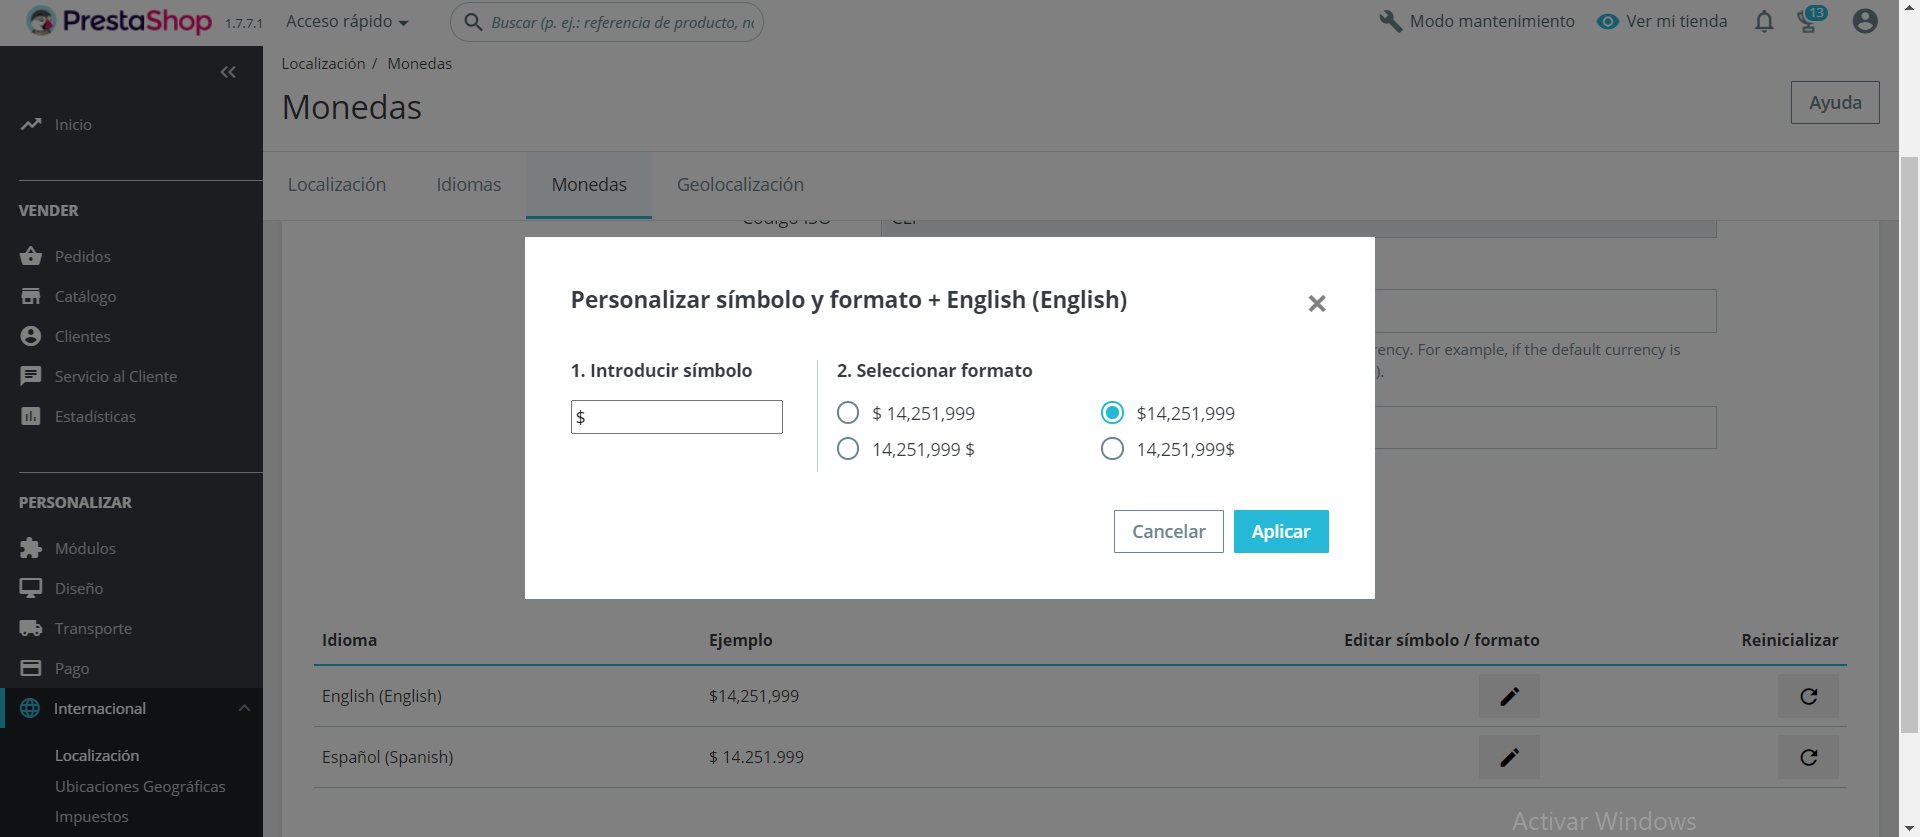This screenshot has width=1920, height=837.
Task: Click the currency symbol input field
Action: 677,417
